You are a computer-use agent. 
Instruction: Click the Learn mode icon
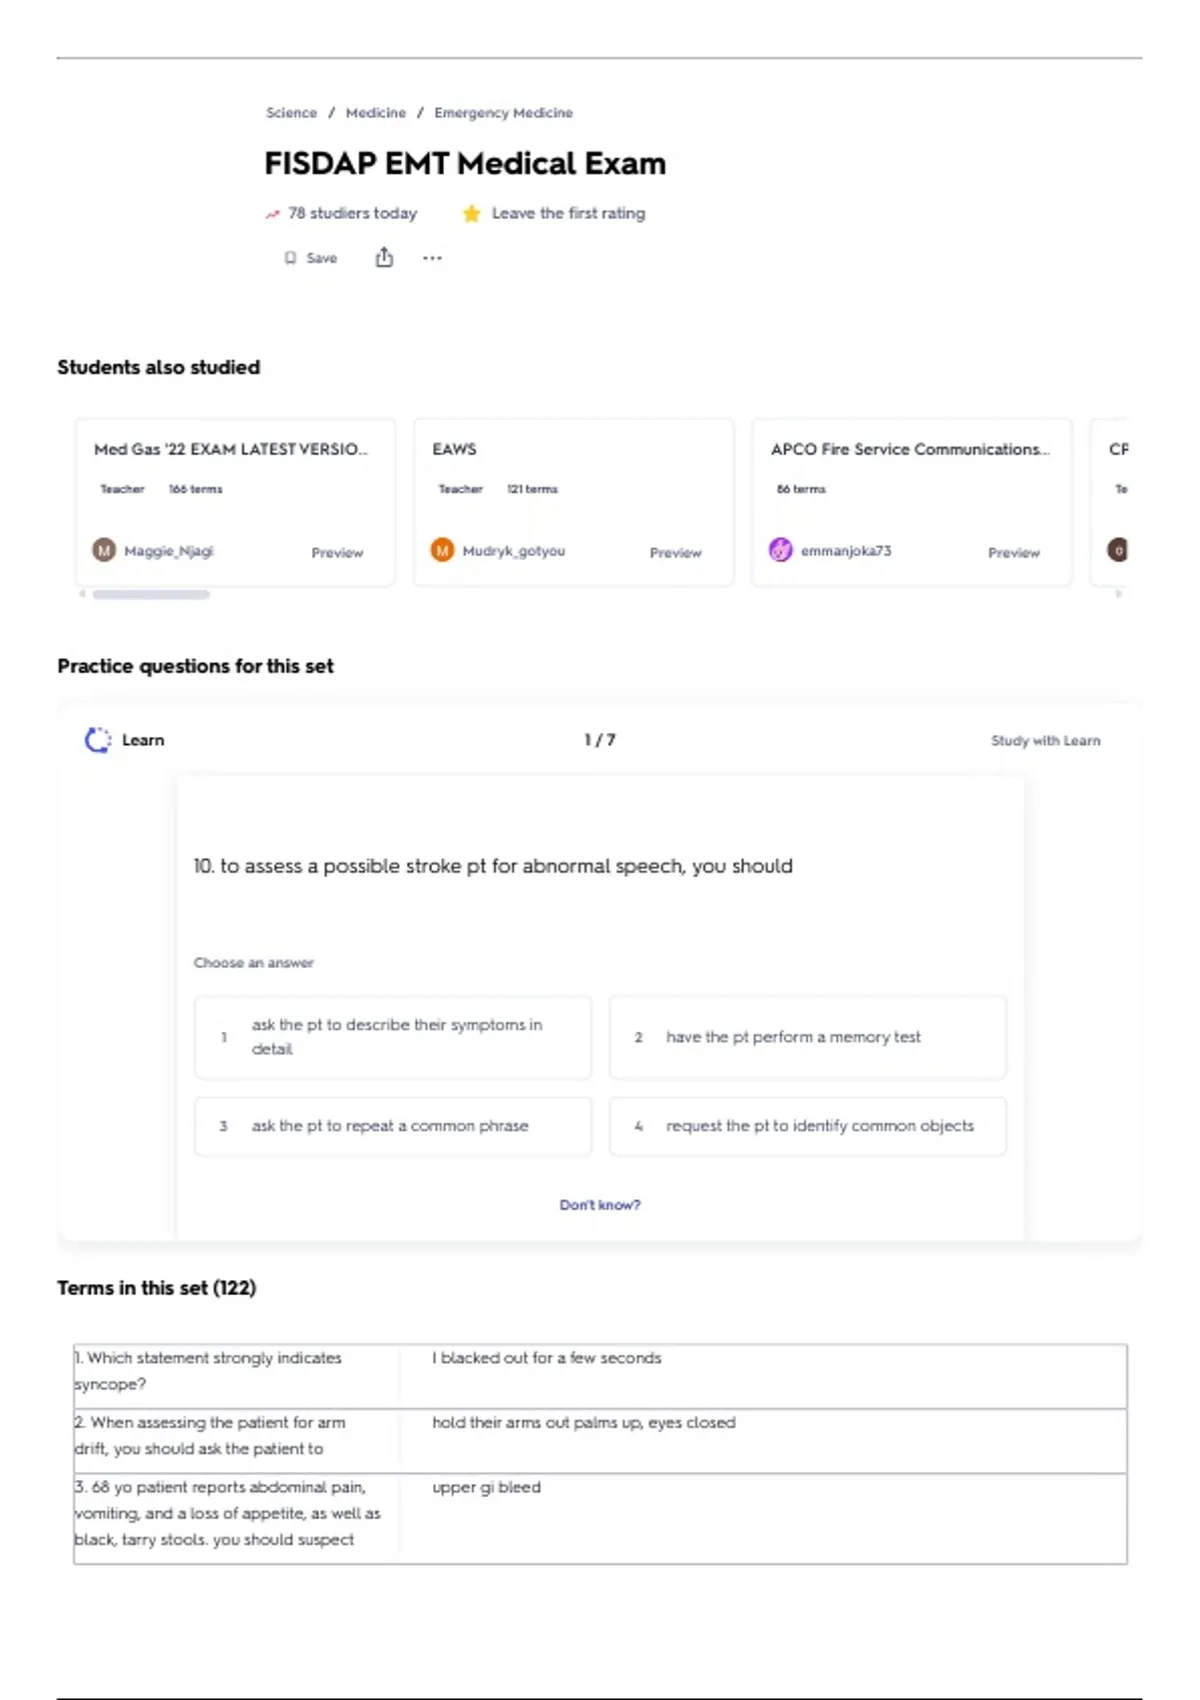(98, 740)
